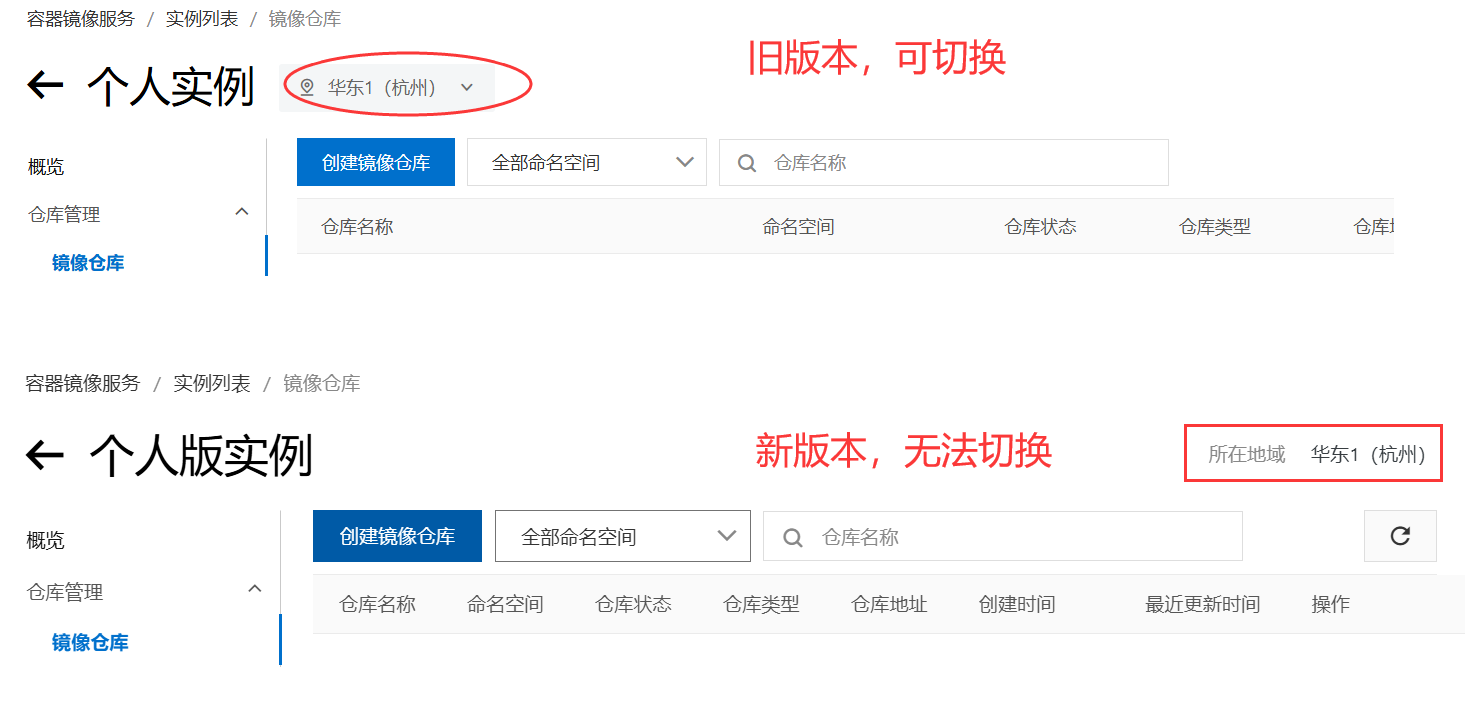The image size is (1475, 707).
Task: Click 命名空间 column header in old version table
Action: click(798, 227)
